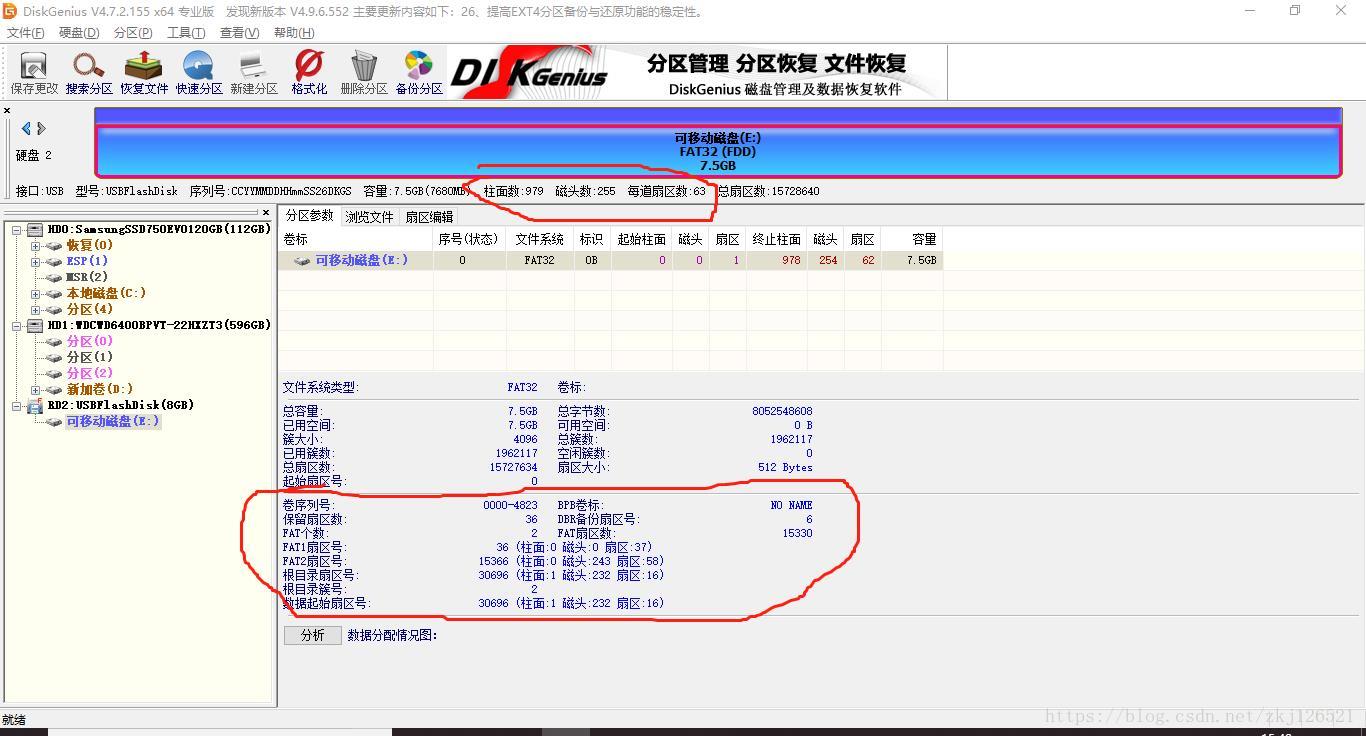This screenshot has height=736, width=1366.
Task: Select MSR(2) in the disk tree
Action: coord(87,277)
